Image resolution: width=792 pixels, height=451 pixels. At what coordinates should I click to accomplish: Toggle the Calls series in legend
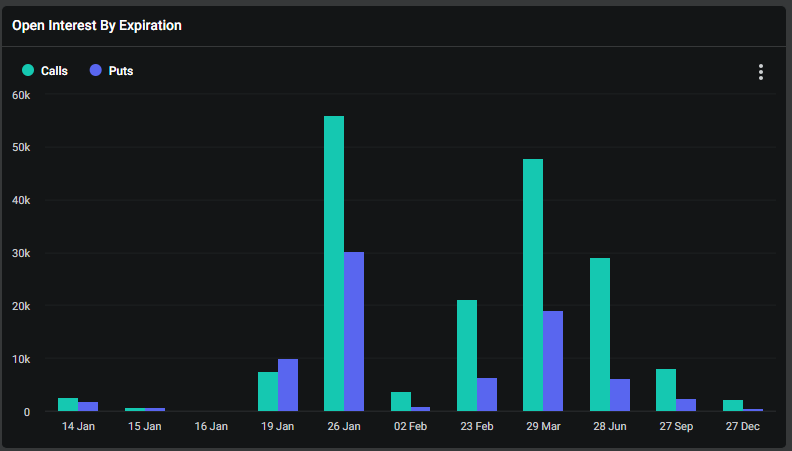tap(45, 71)
